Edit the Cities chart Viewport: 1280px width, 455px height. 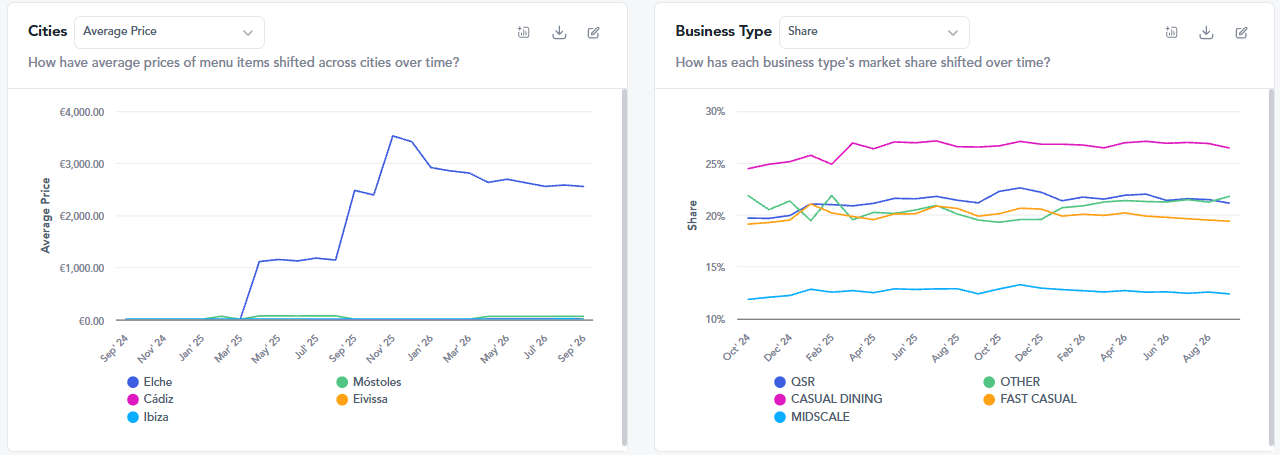594,32
